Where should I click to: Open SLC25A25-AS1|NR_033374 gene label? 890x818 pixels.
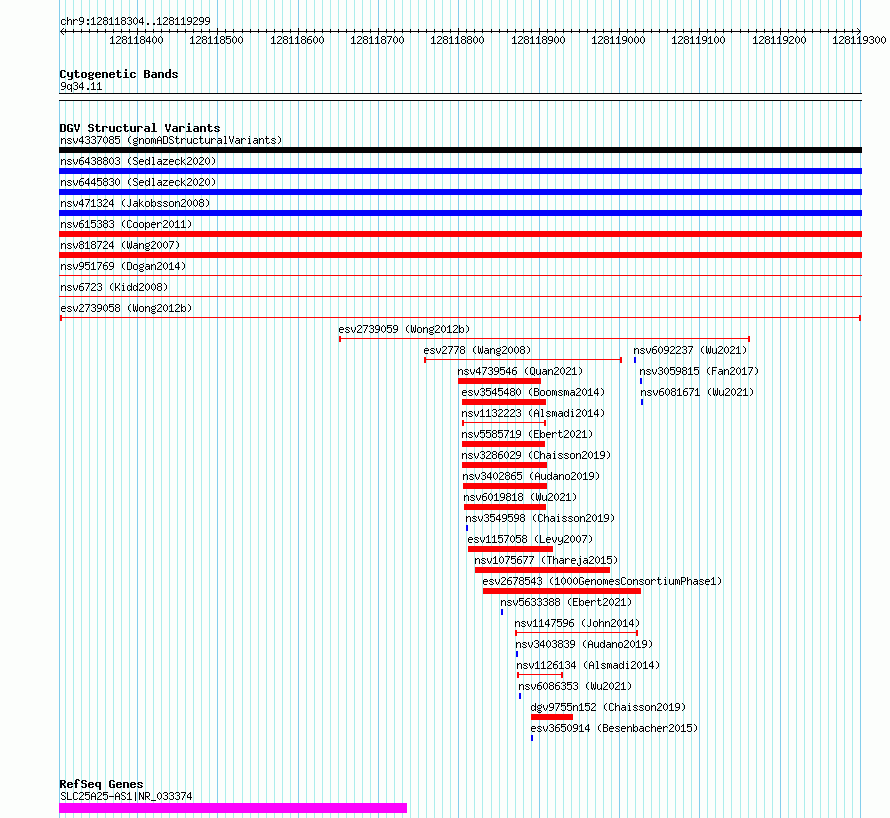click(126, 796)
